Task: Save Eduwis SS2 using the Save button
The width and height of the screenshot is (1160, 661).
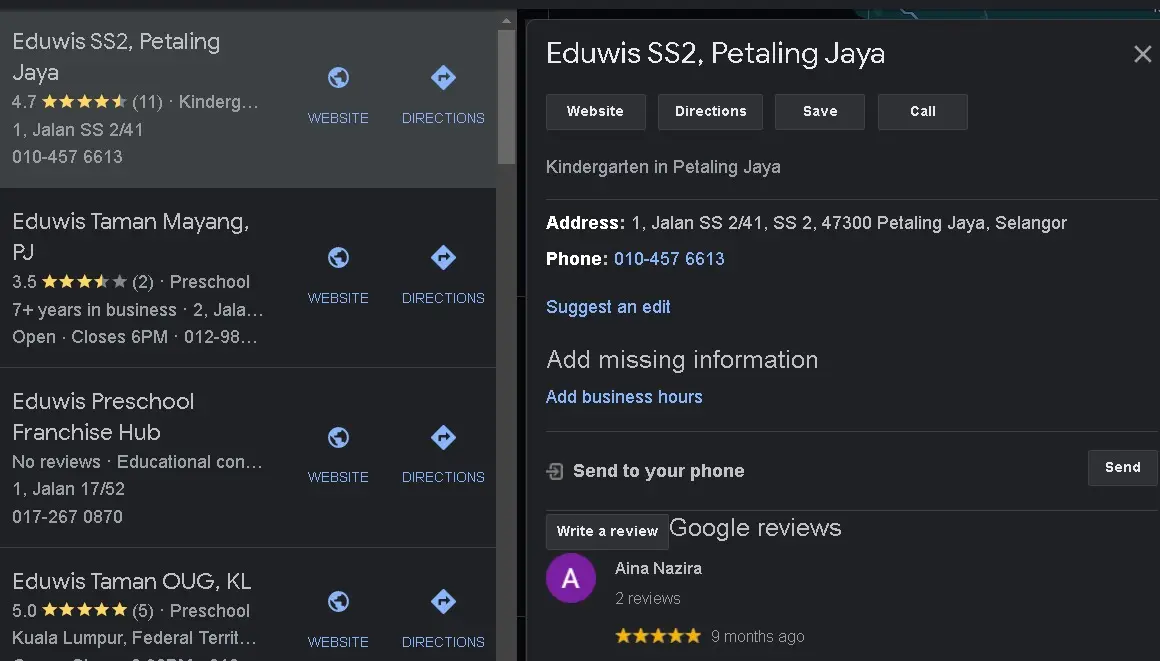Action: [x=820, y=112]
